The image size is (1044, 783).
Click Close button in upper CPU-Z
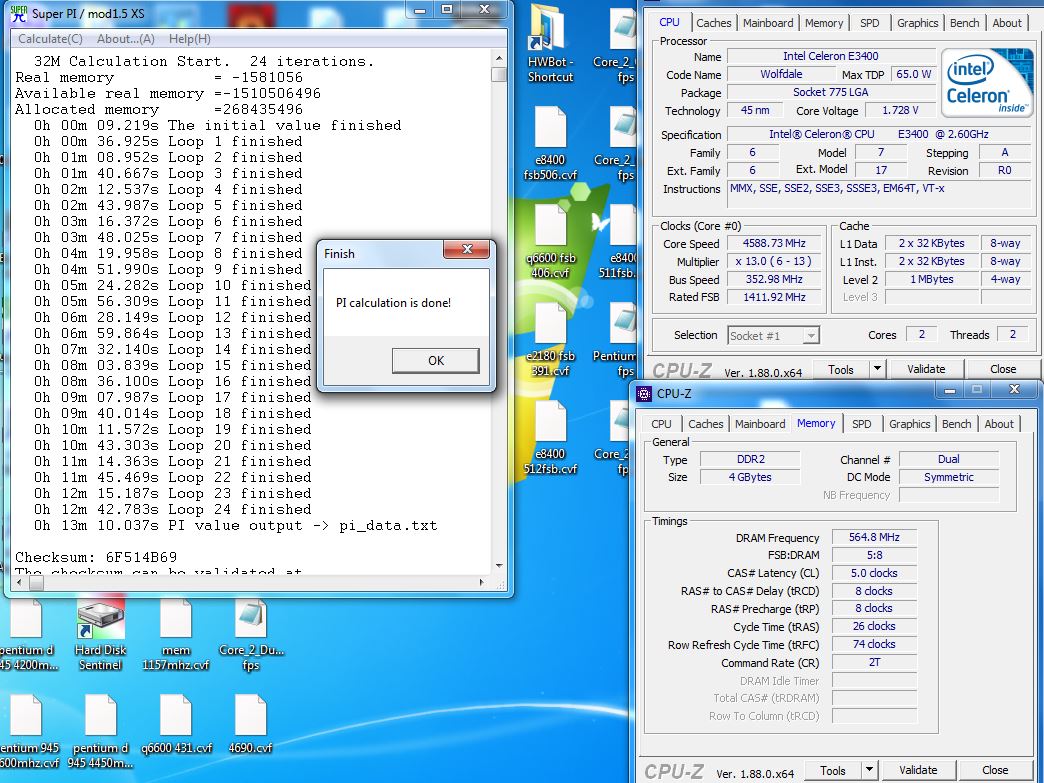(x=1003, y=368)
